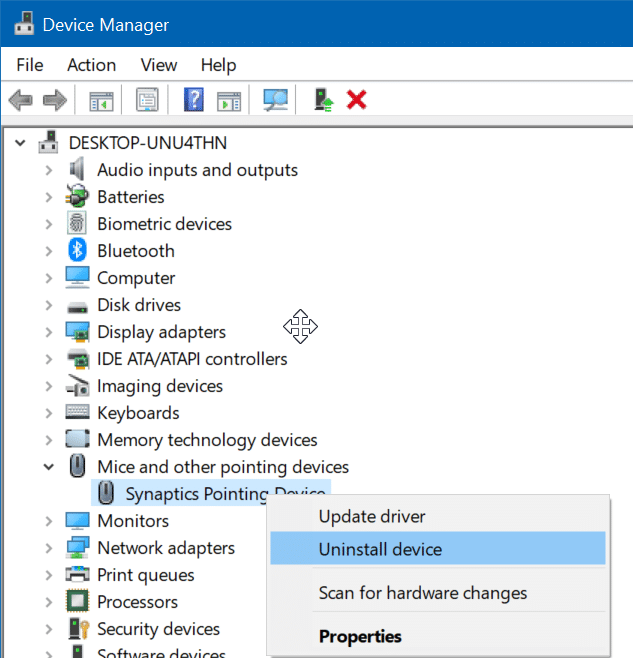Click the Disk drives icon
633x658 pixels.
pos(77,308)
